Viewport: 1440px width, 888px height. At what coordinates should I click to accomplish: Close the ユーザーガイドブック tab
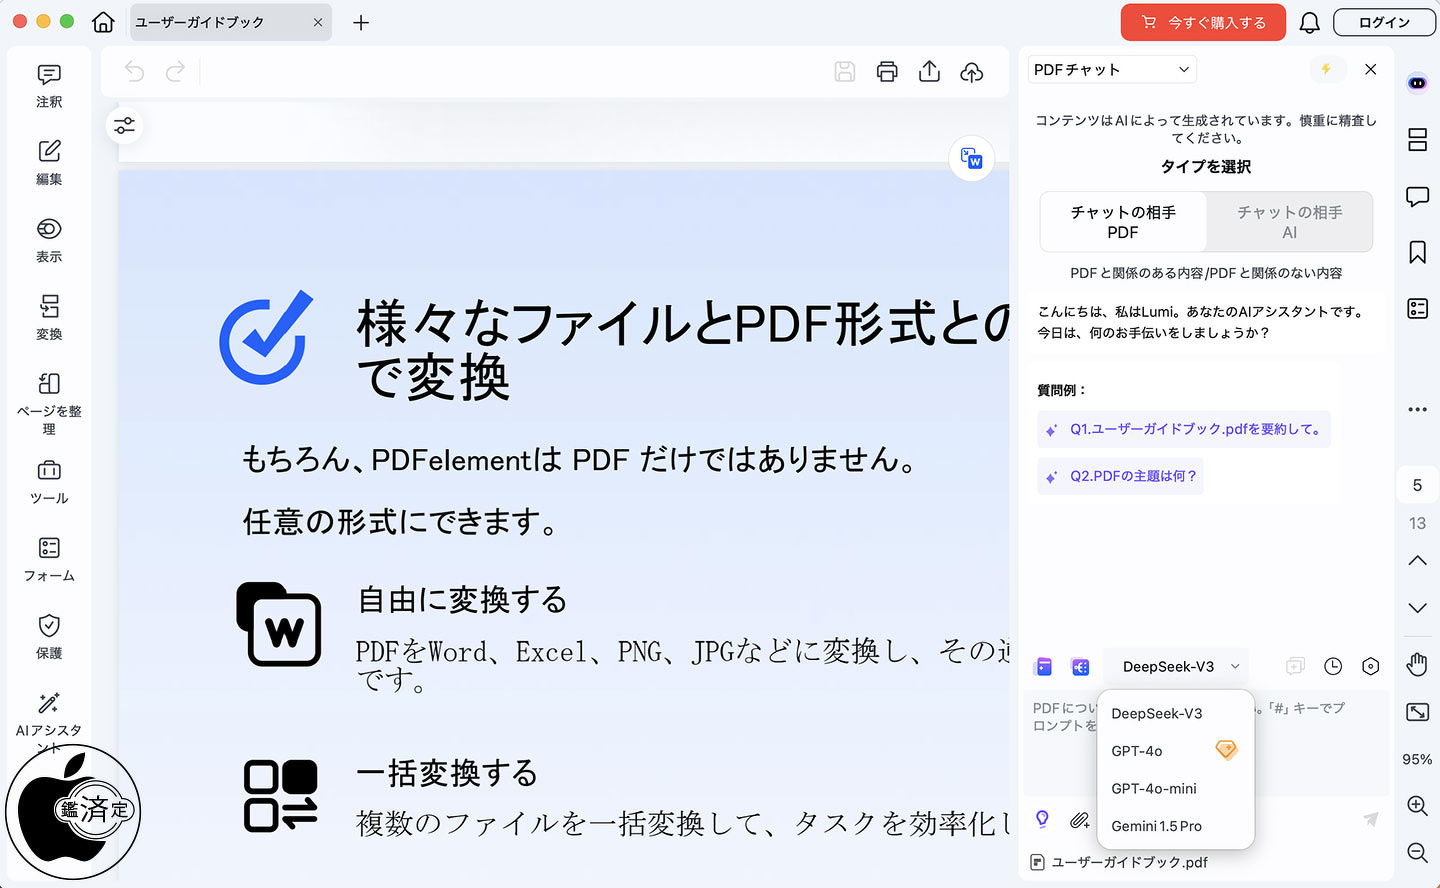pos(318,22)
